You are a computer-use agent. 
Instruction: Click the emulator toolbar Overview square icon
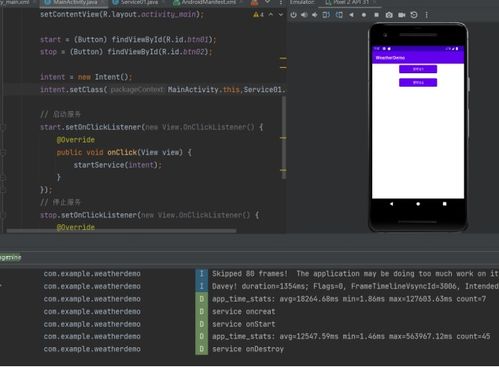tap(376, 15)
